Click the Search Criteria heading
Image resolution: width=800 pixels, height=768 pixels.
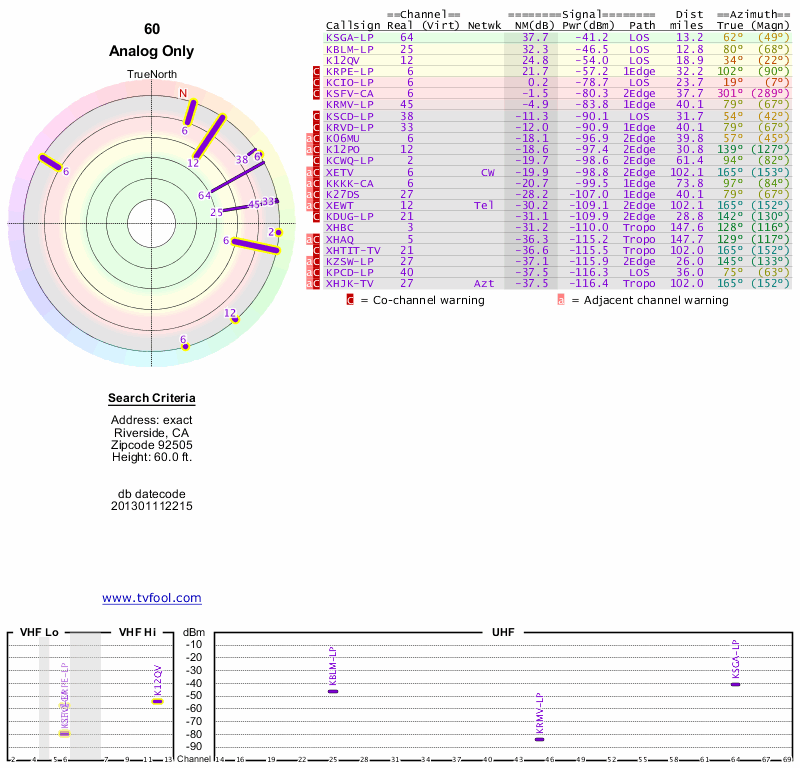click(x=152, y=399)
